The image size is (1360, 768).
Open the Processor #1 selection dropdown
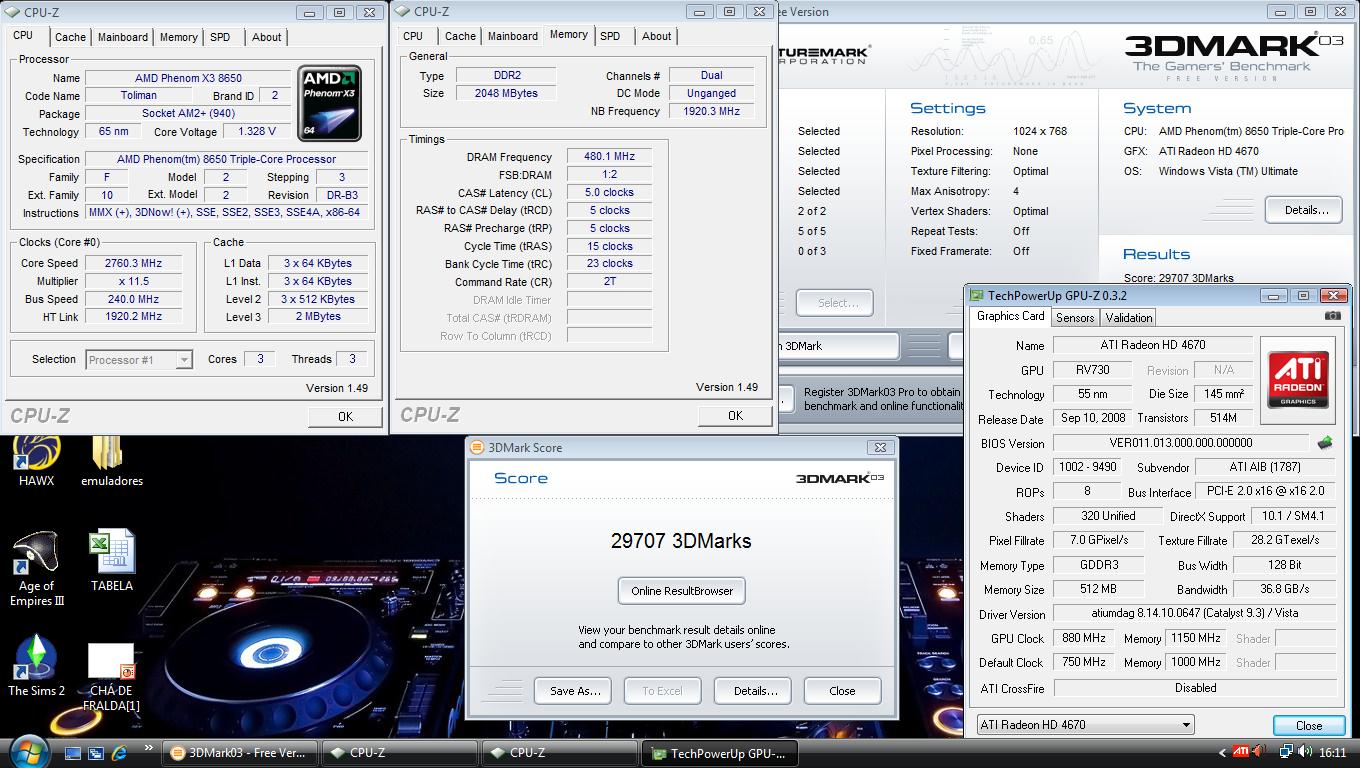(x=138, y=360)
